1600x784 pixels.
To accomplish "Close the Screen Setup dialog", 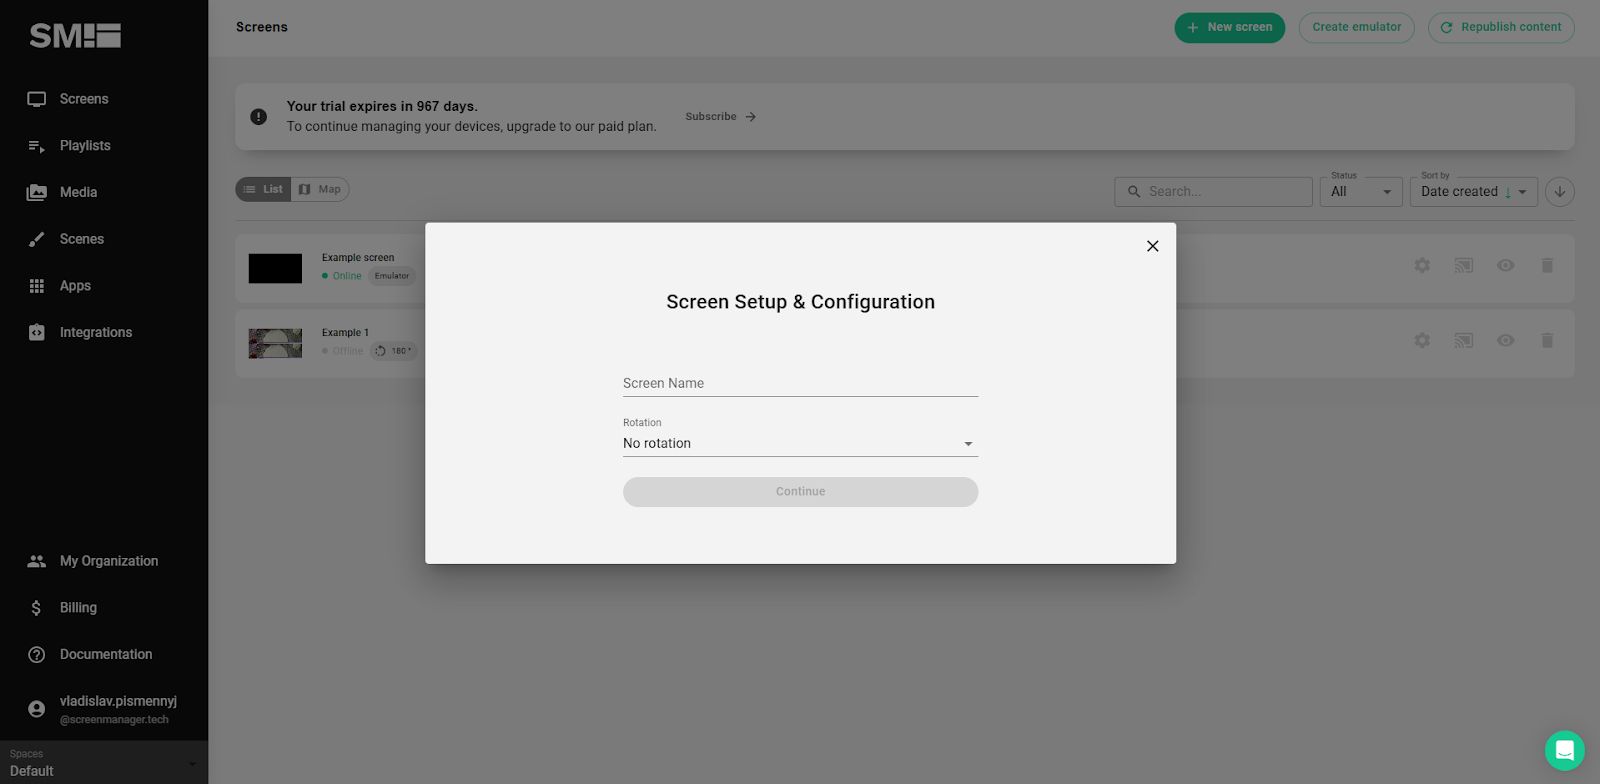I will click(1152, 246).
